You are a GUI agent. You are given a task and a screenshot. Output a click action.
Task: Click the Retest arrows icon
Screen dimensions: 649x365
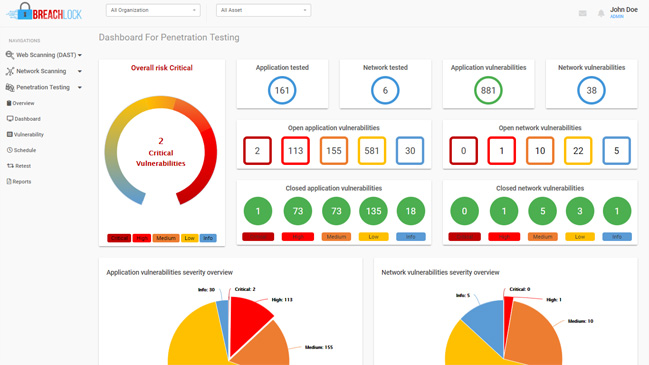tap(10, 166)
